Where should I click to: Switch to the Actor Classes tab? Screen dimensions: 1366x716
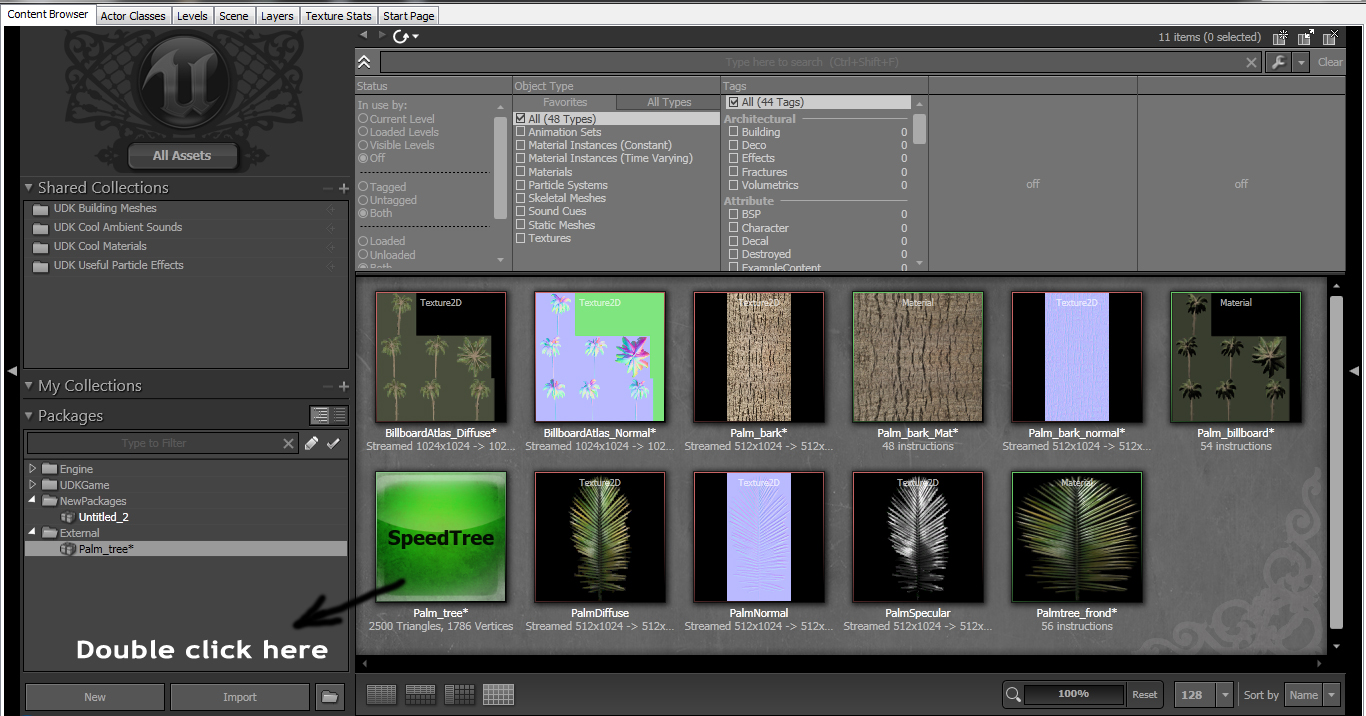(133, 16)
